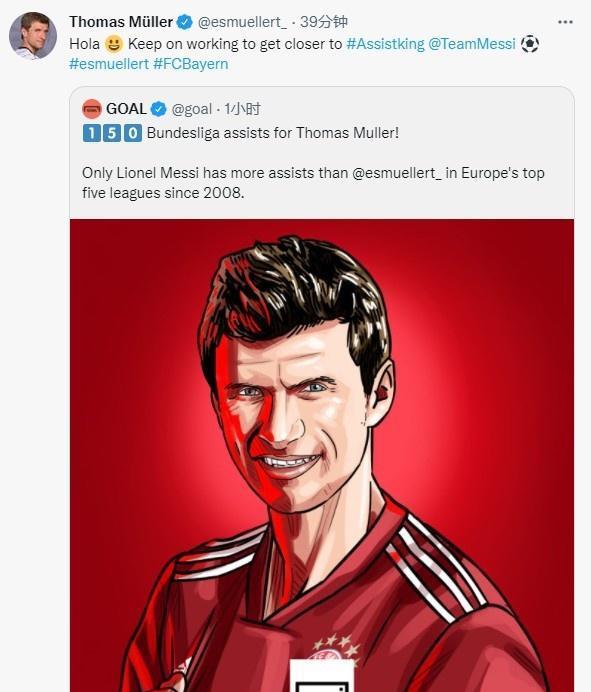
Task: Click the smiley emoji after Hola
Action: coord(113,44)
